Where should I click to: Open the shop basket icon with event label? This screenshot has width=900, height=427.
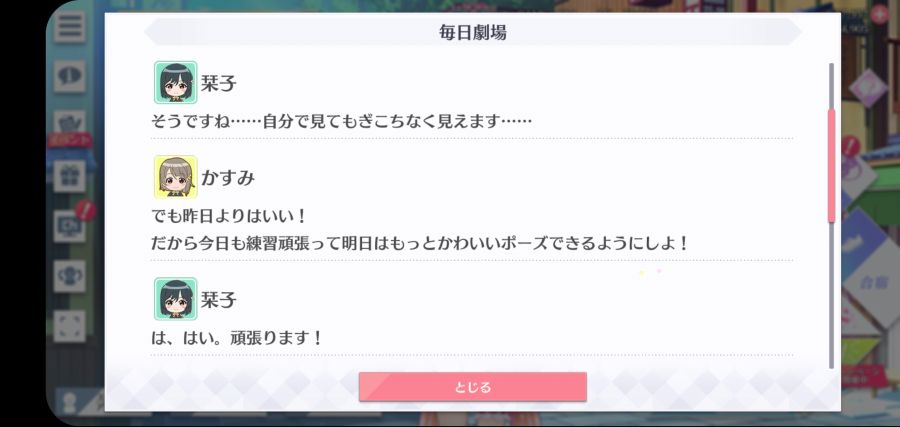coord(69,127)
